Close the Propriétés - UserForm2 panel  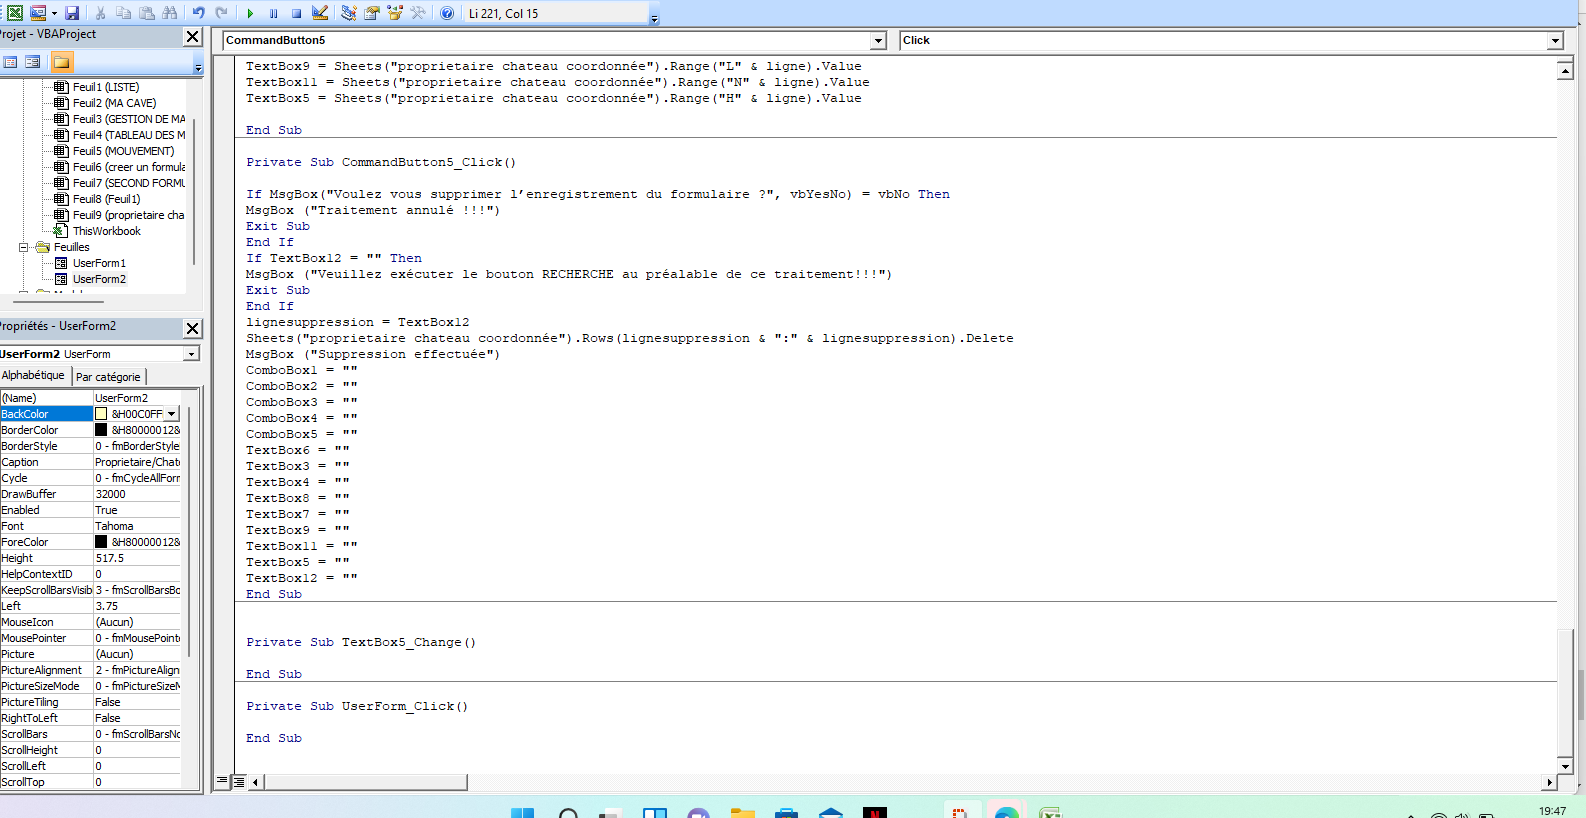pyautogui.click(x=193, y=328)
